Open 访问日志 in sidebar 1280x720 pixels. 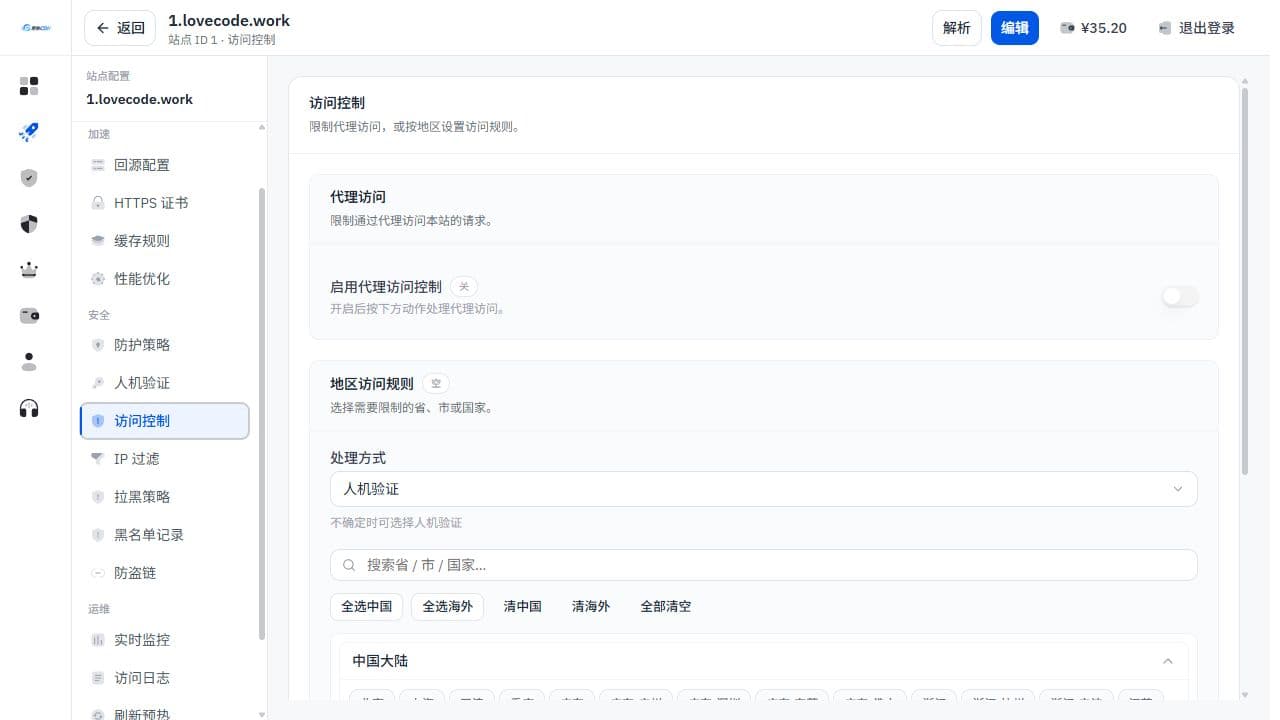pyautogui.click(x=165, y=678)
